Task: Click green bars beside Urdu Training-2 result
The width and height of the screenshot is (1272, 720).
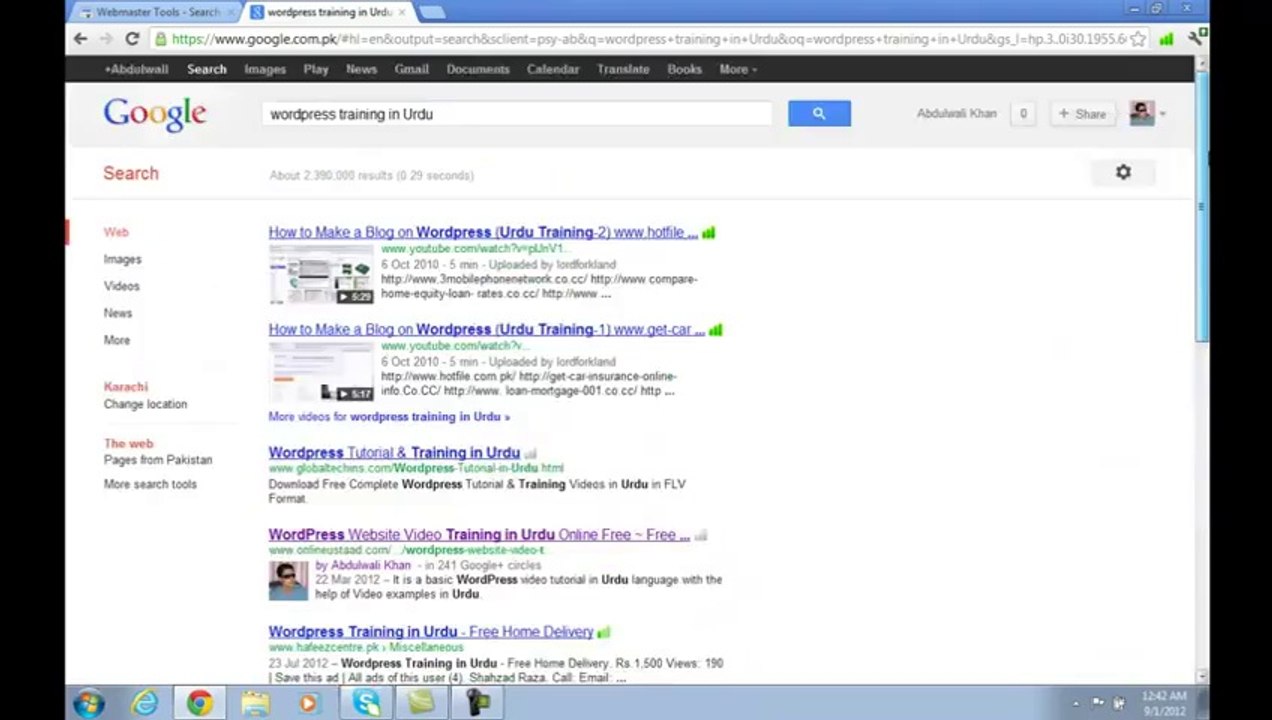Action: pos(709,233)
